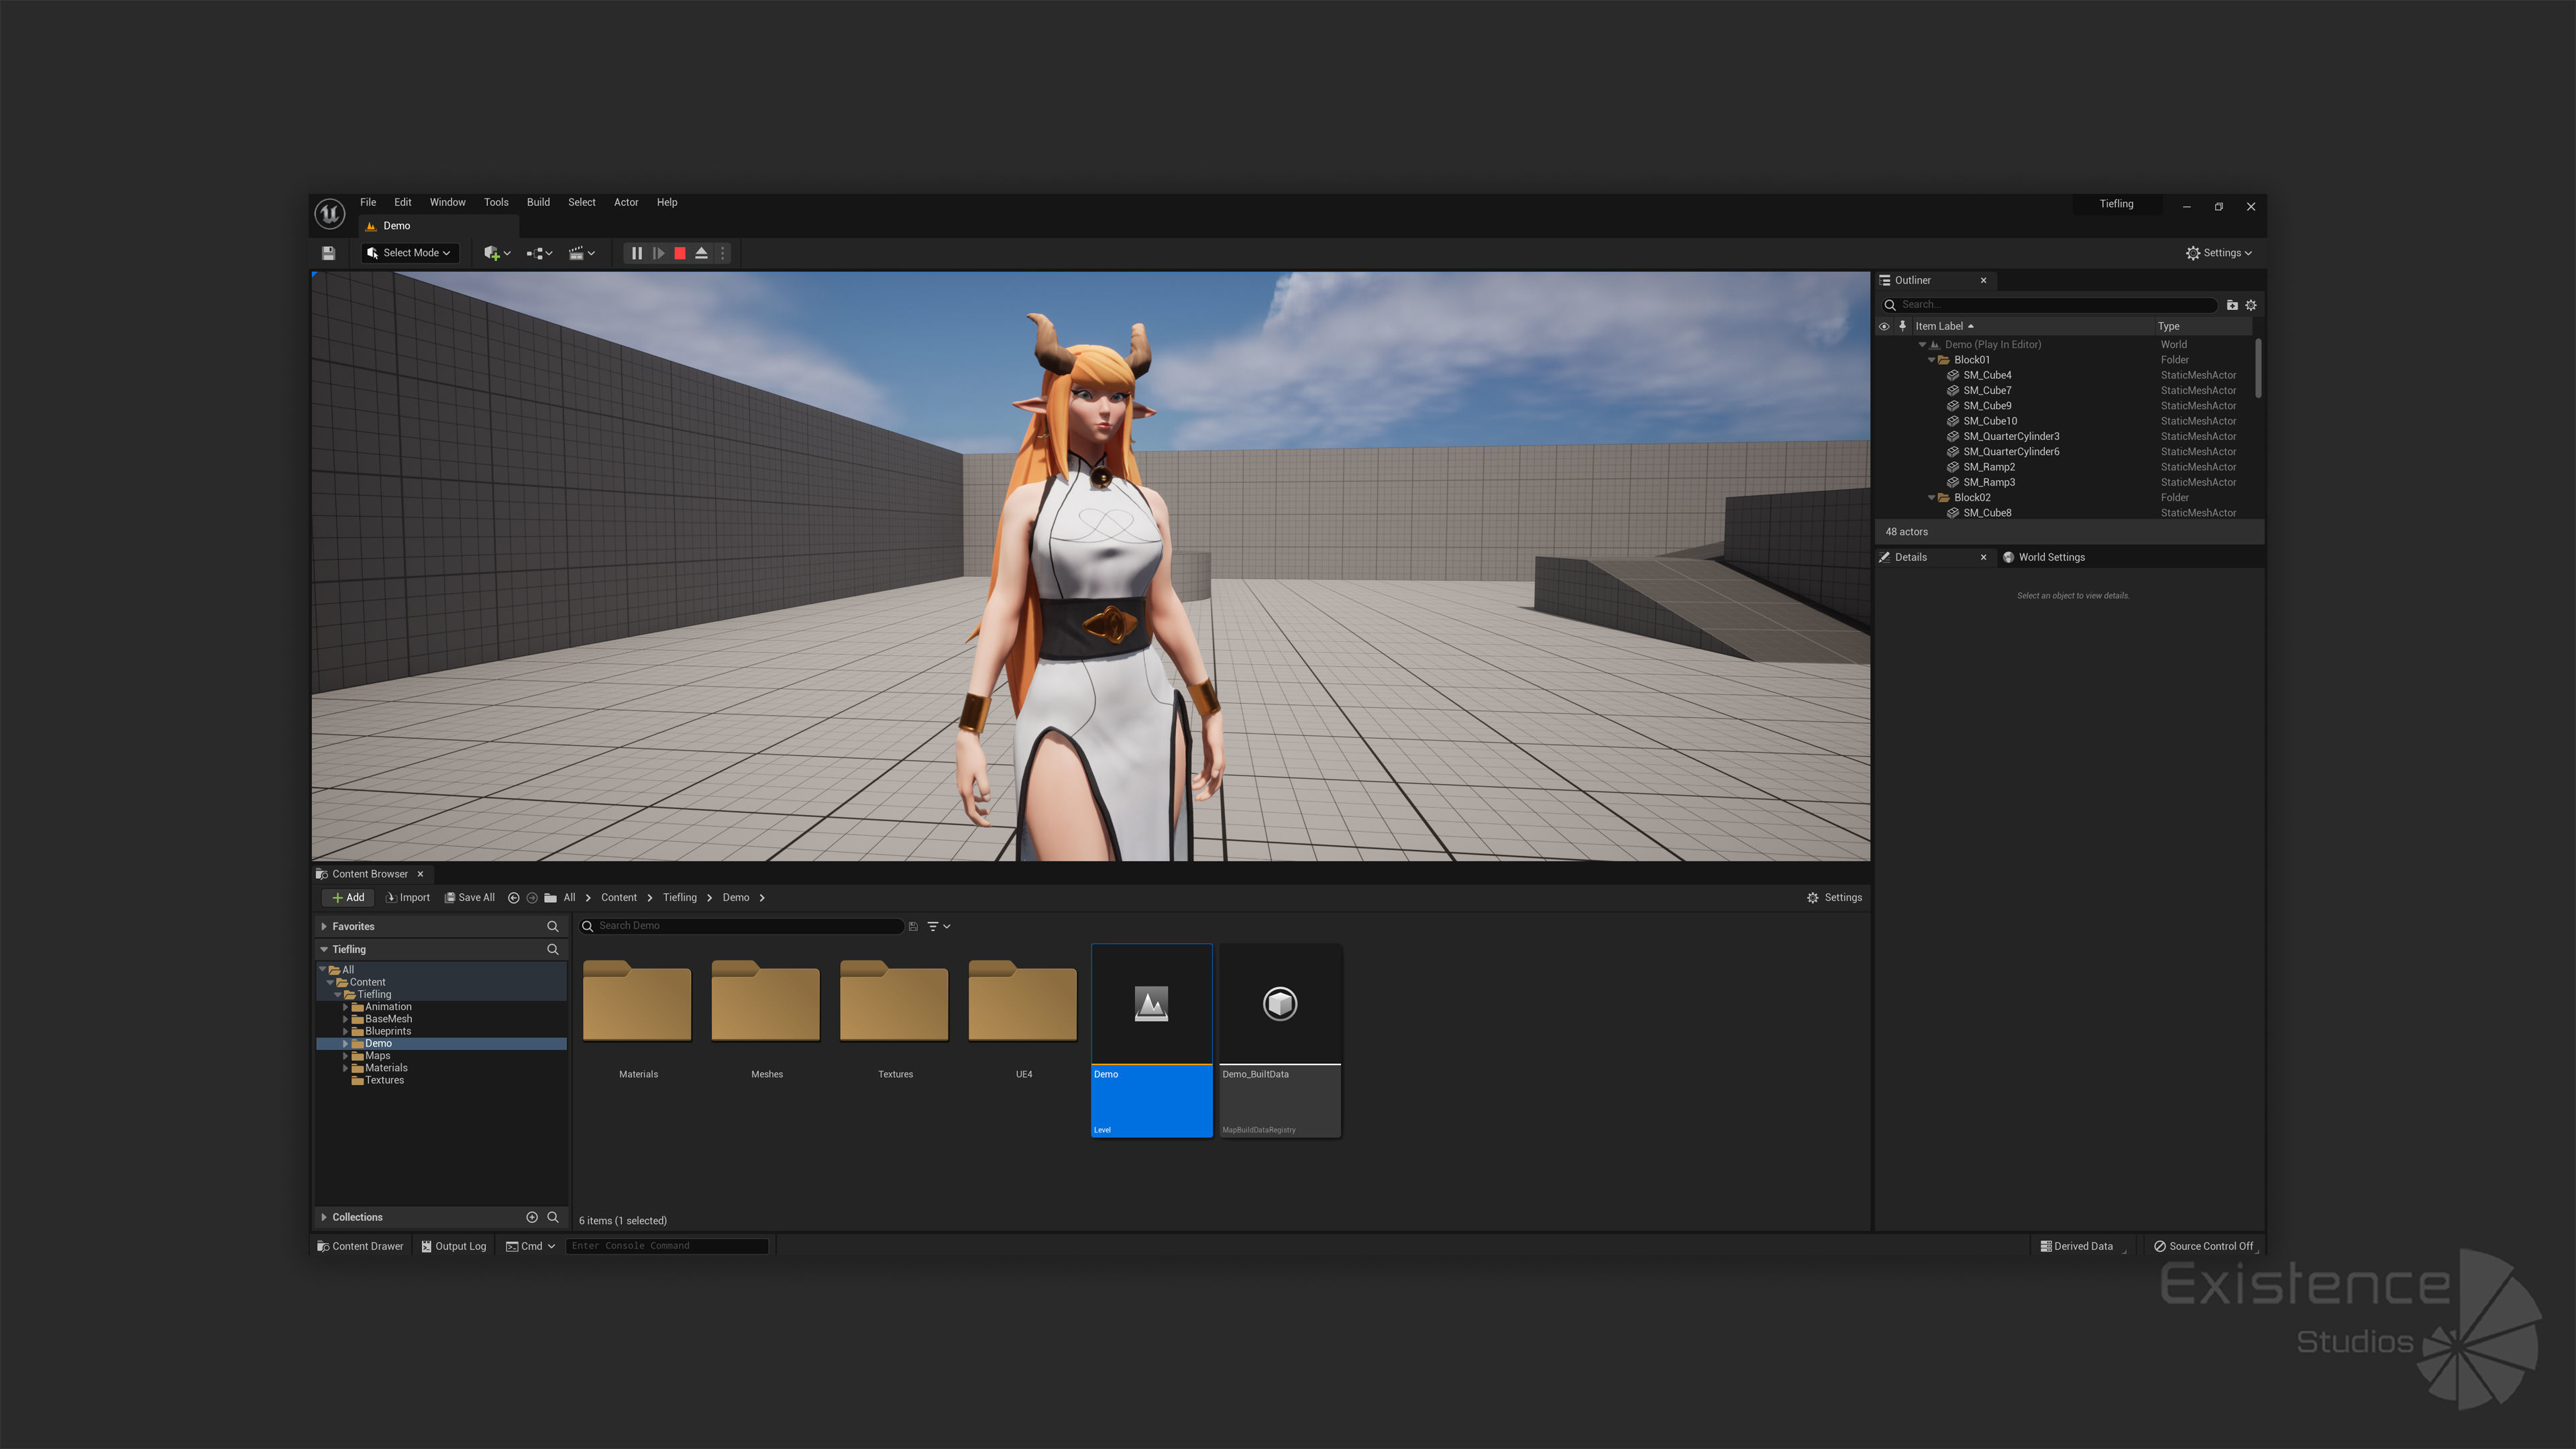This screenshot has width=2576, height=1449.
Task: Click the Search Demo asset field
Action: pyautogui.click(x=742, y=926)
